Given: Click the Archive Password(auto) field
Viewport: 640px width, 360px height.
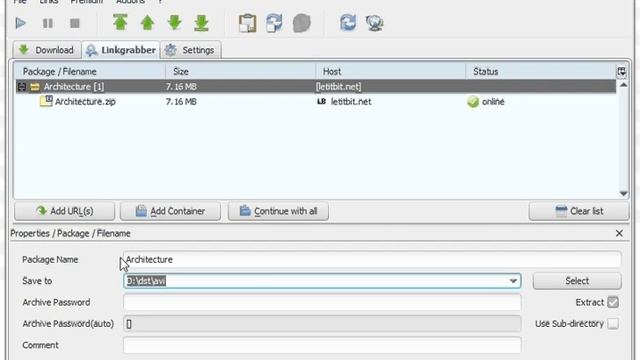Looking at the screenshot, I should coord(322,324).
